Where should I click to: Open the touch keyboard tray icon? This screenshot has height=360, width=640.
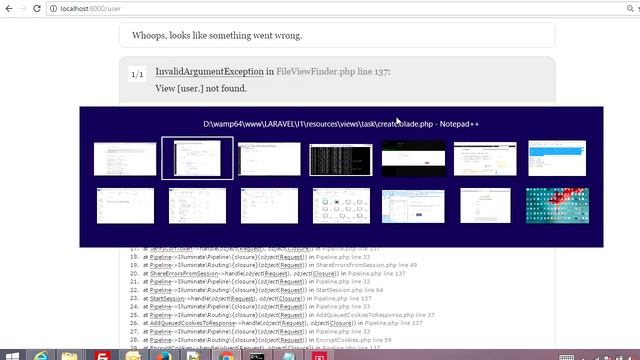pos(566,357)
